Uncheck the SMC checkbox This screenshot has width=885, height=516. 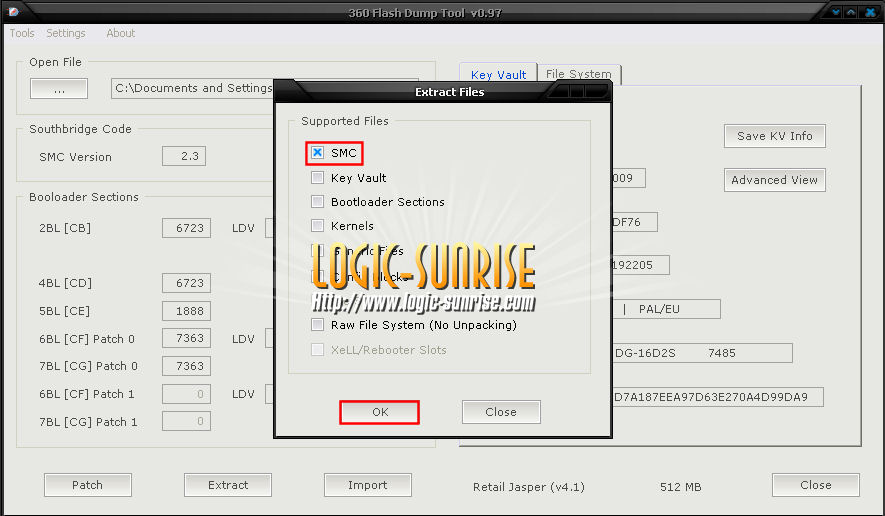[318, 153]
